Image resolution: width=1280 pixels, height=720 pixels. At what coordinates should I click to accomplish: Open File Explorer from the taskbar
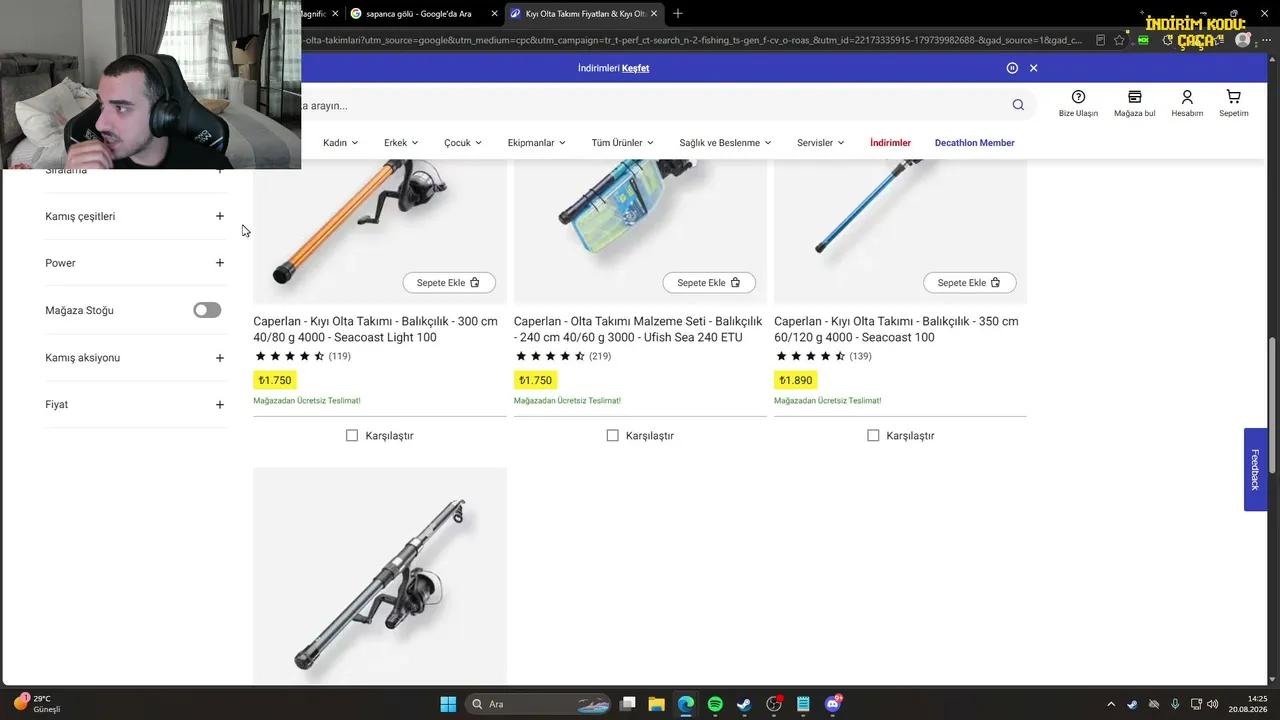click(x=656, y=704)
